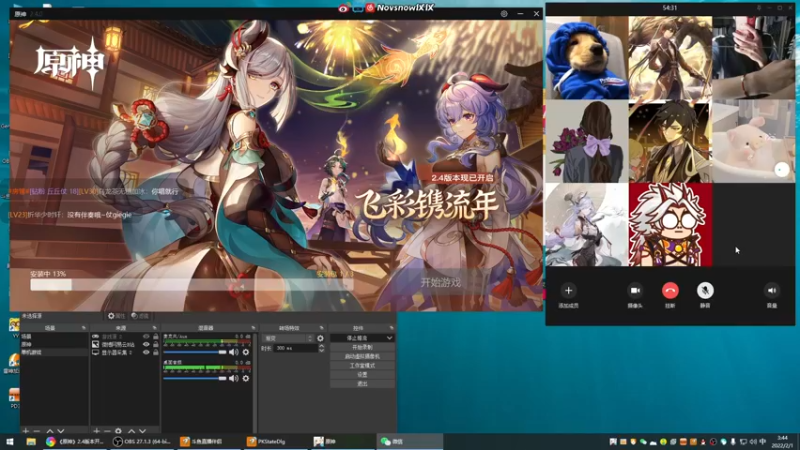Image resolution: width=800 pixels, height=450 pixels.
Task: Select the 原神 scene in OBS
Action: pos(54,344)
